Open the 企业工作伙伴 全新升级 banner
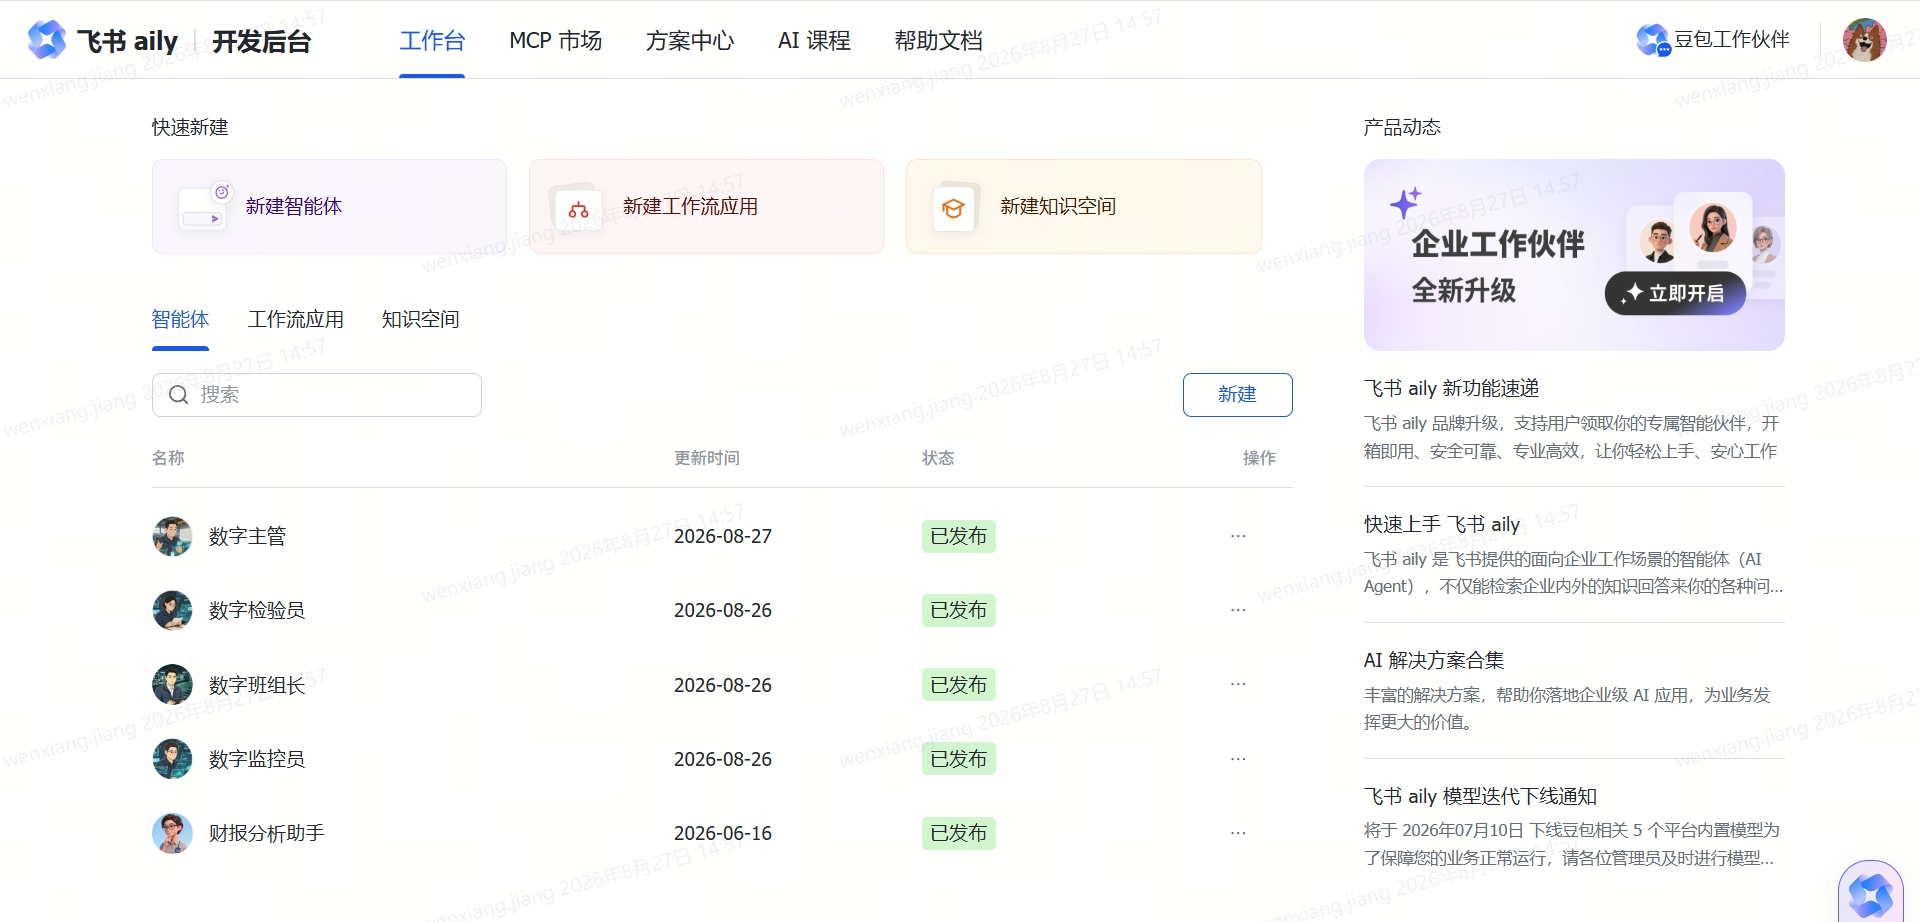Screen dimensions: 1920x922 tap(1574, 255)
